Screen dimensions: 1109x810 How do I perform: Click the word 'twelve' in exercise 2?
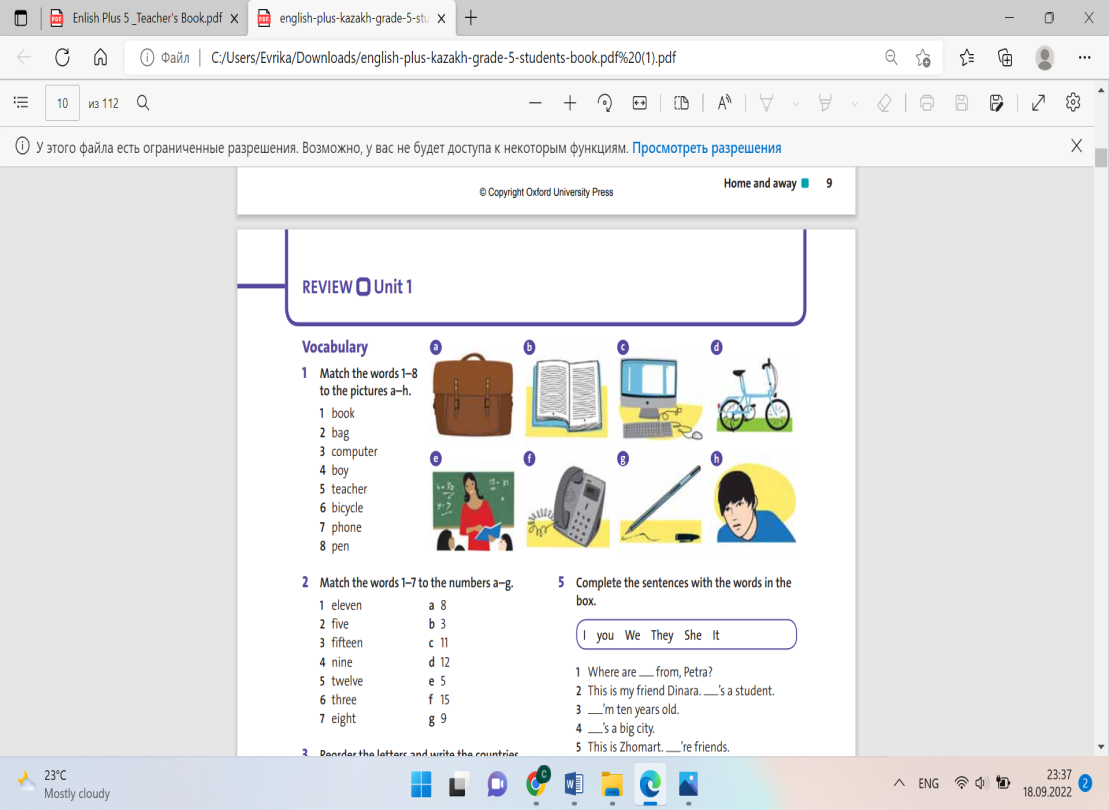point(347,681)
